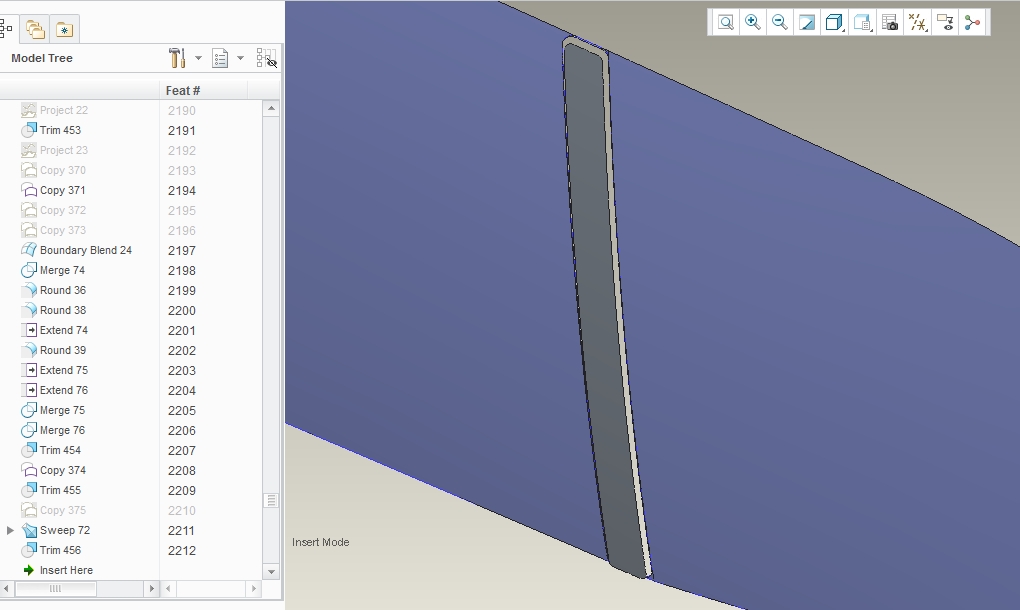Viewport: 1020px width, 610px height.
Task: Select the Extend 74 feature
Action: tap(63, 330)
